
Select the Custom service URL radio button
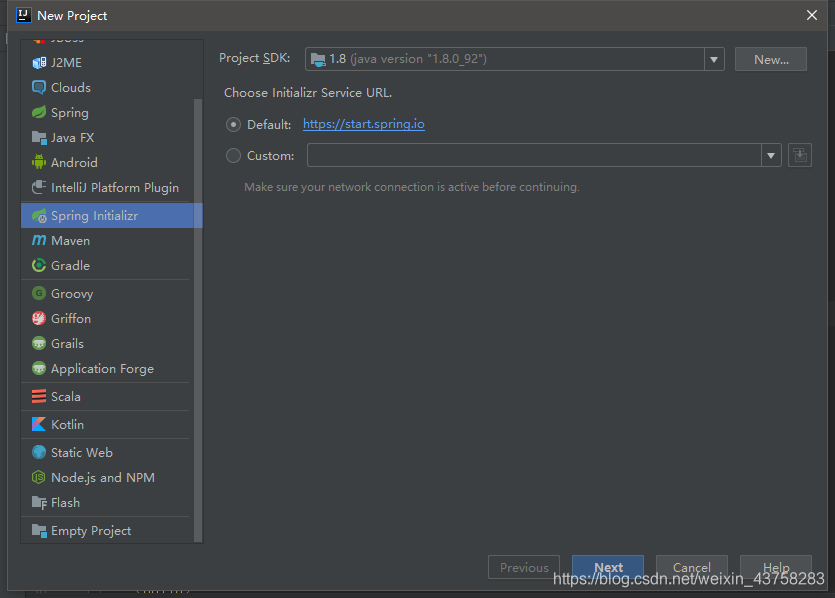[233, 155]
